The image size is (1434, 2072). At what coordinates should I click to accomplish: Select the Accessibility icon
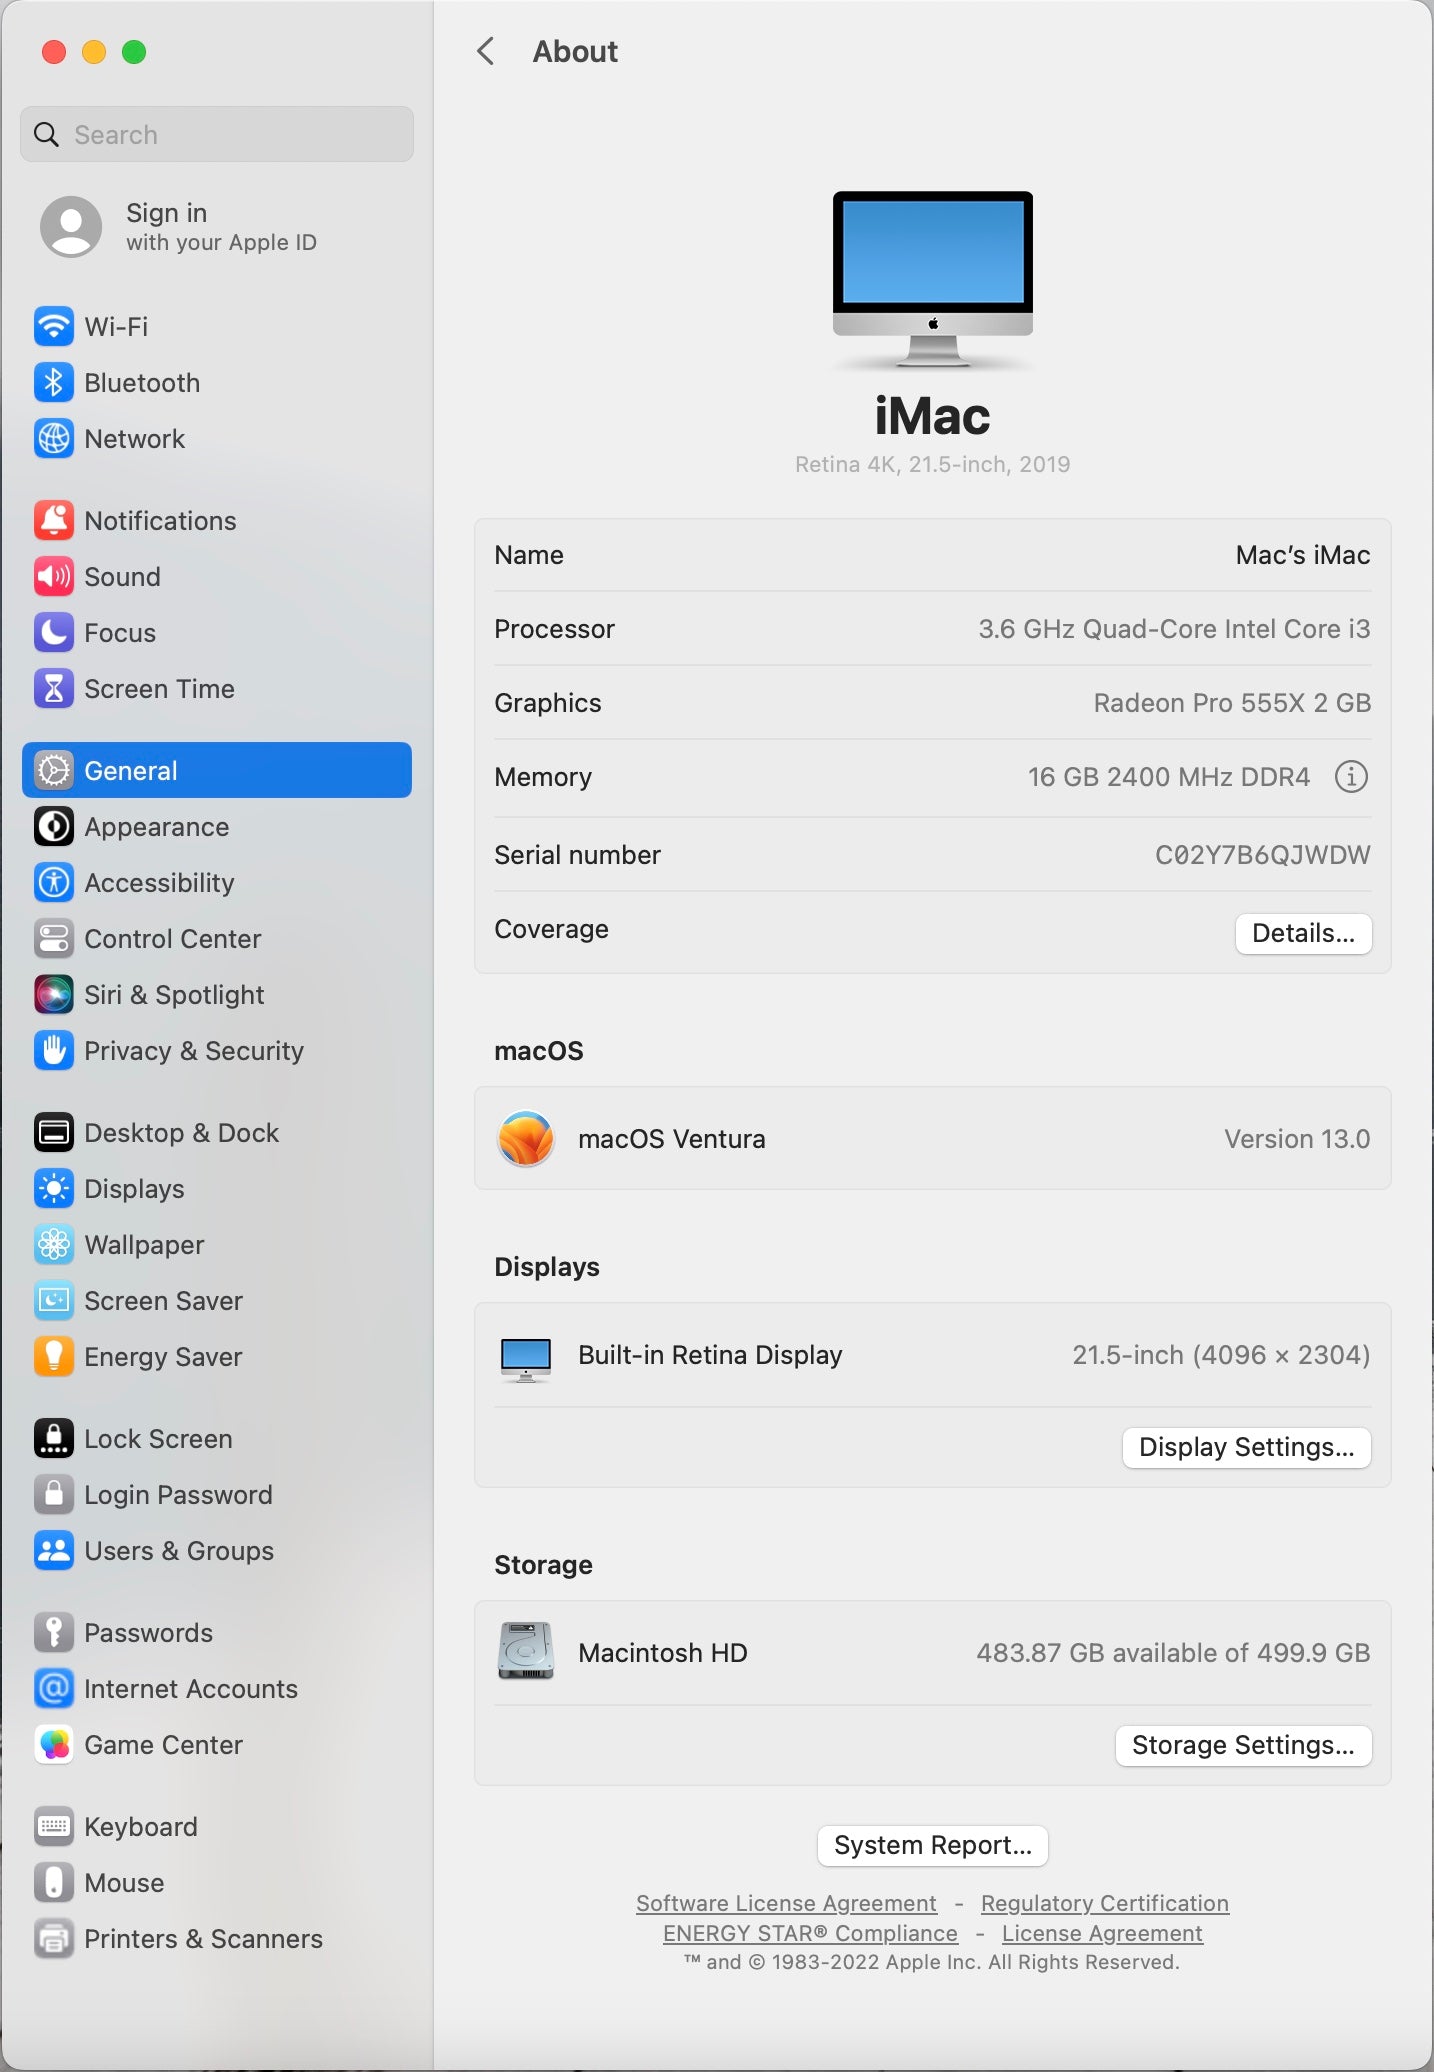(54, 882)
